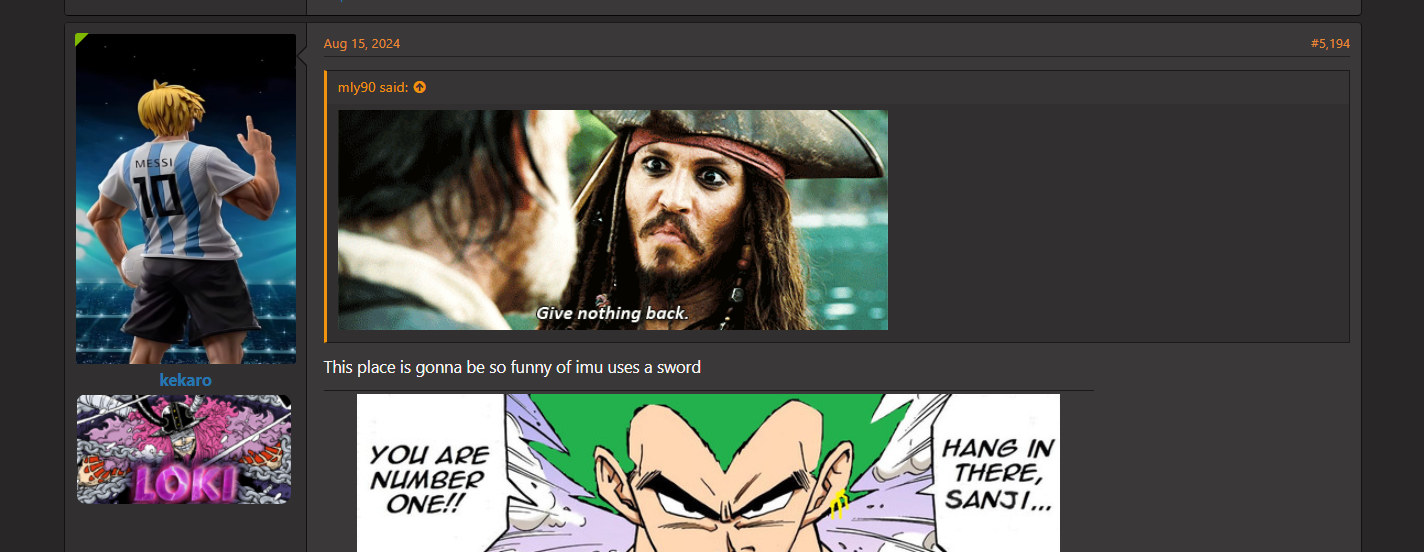Open the post date Aug 15, 2024 link

[361, 44]
